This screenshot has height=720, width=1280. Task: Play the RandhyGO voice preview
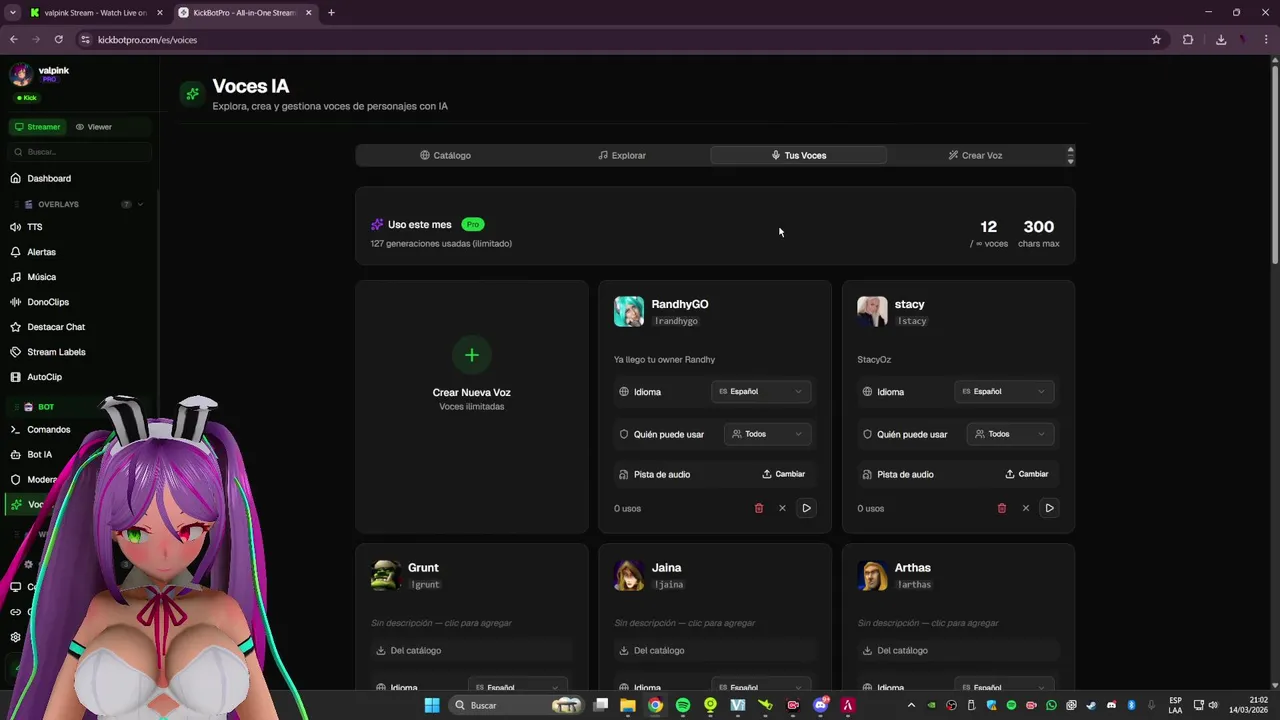(806, 508)
